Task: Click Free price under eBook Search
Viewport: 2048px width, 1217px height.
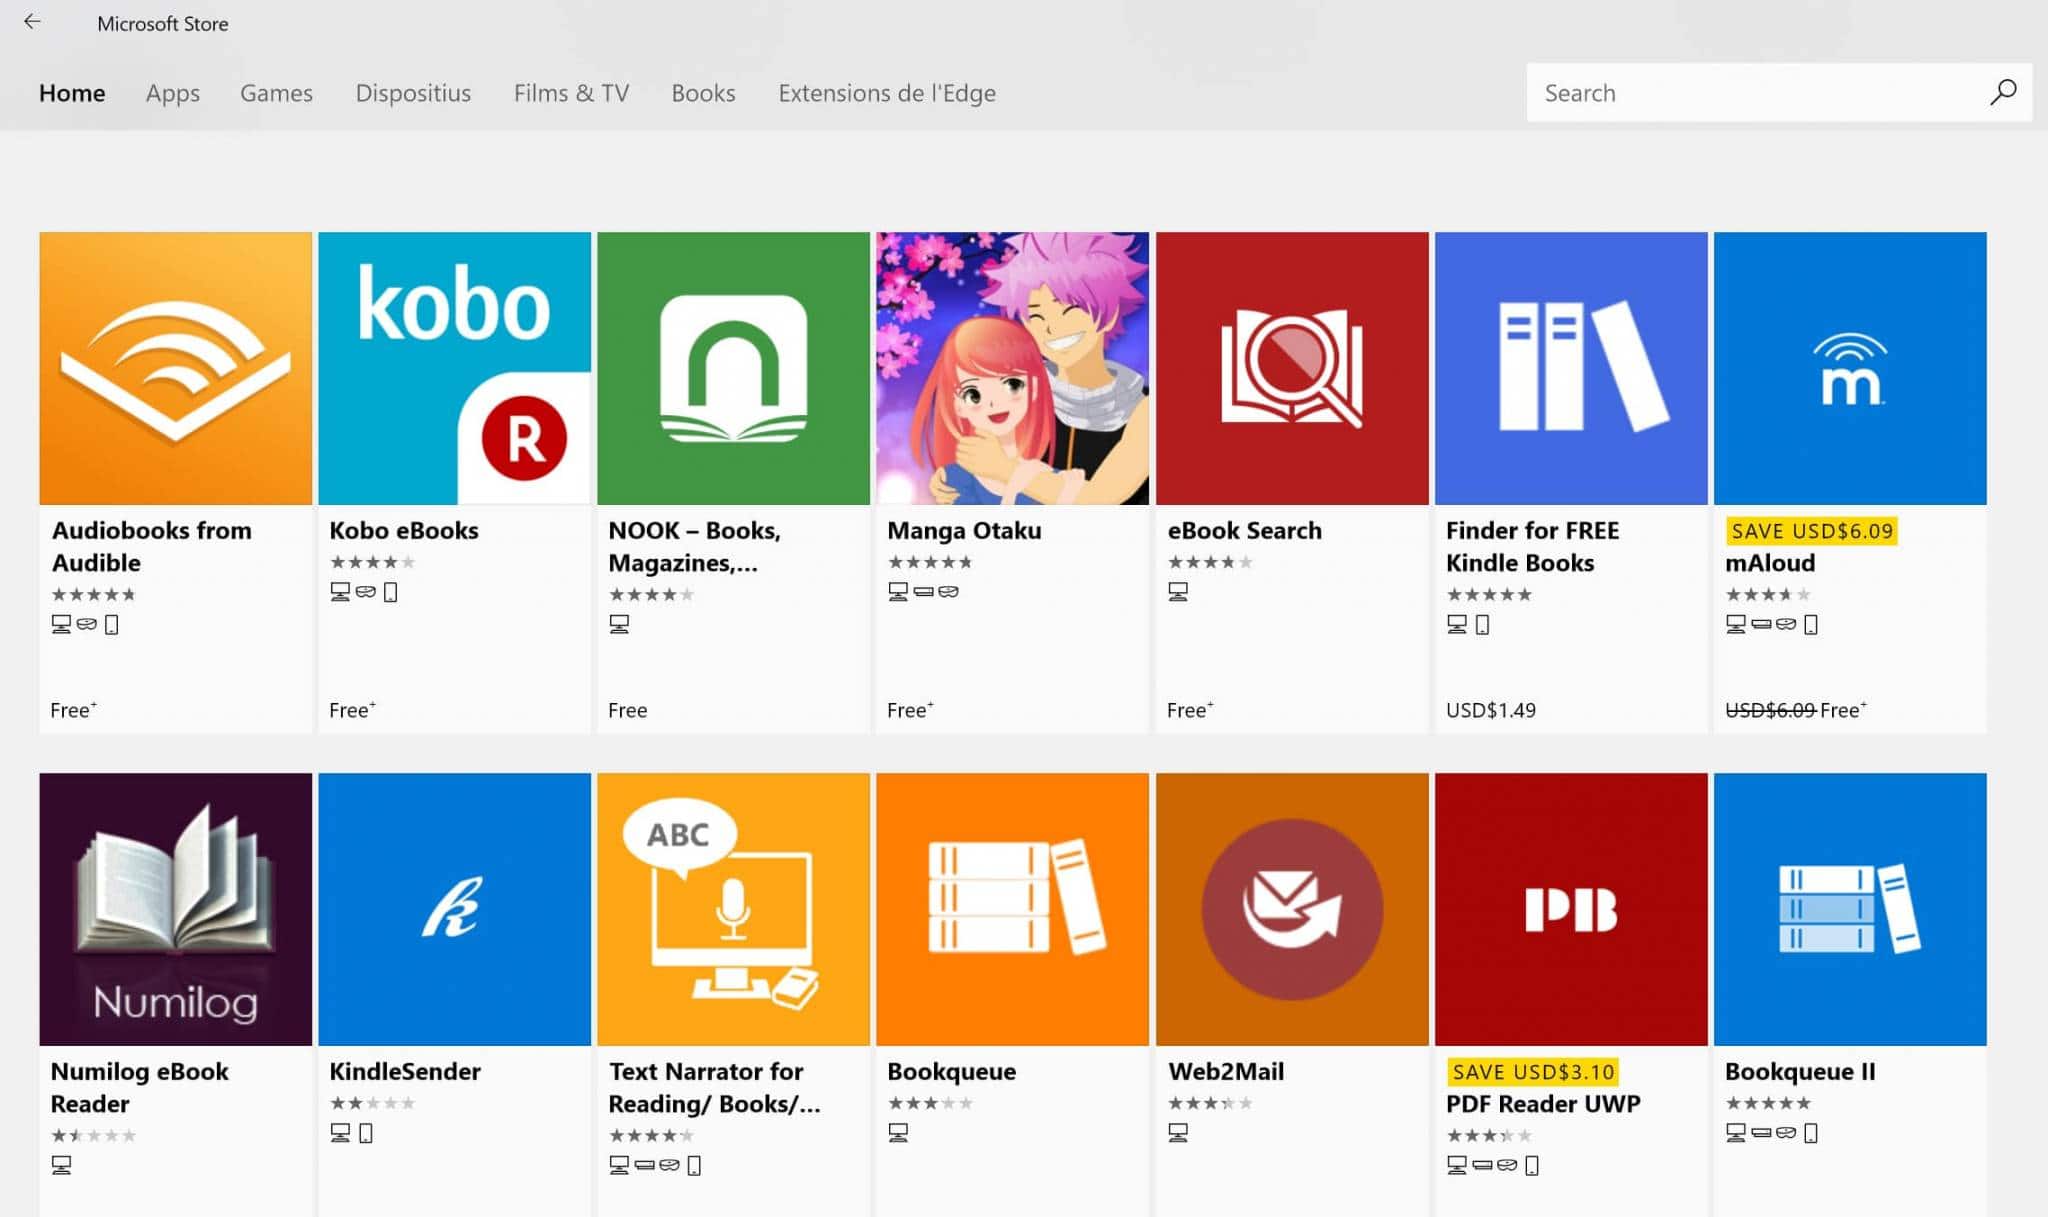Action: tap(1190, 710)
